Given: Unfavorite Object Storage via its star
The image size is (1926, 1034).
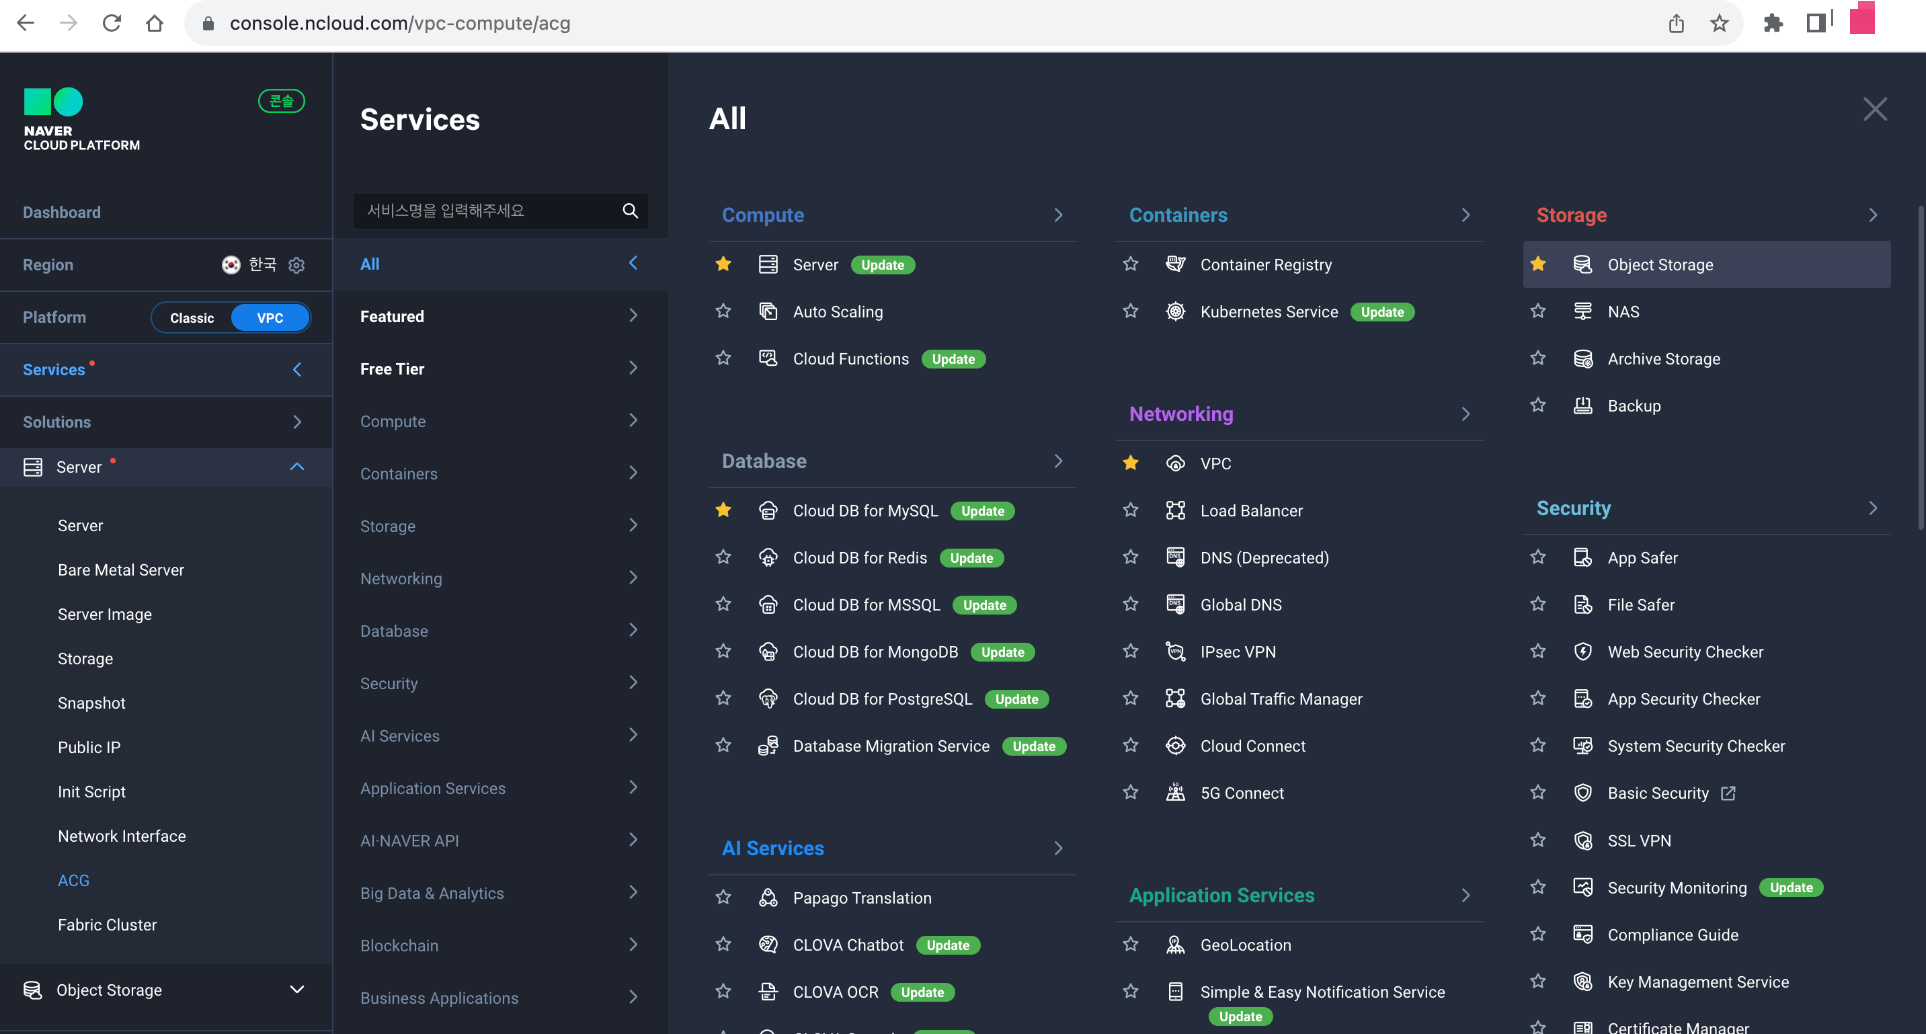Looking at the screenshot, I should pyautogui.click(x=1538, y=264).
